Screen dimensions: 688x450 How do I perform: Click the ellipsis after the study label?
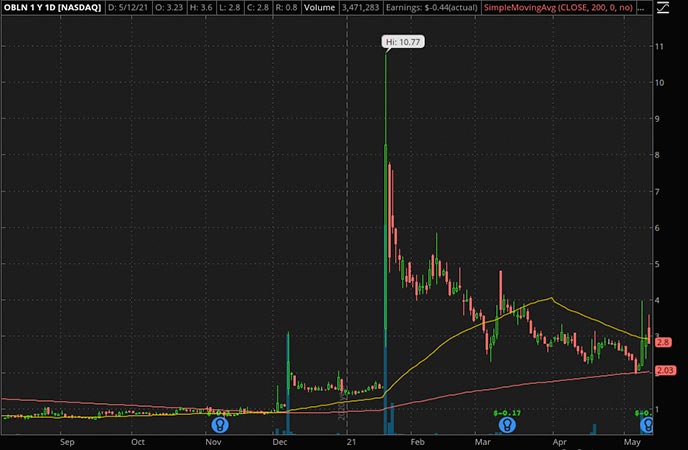(x=641, y=9)
